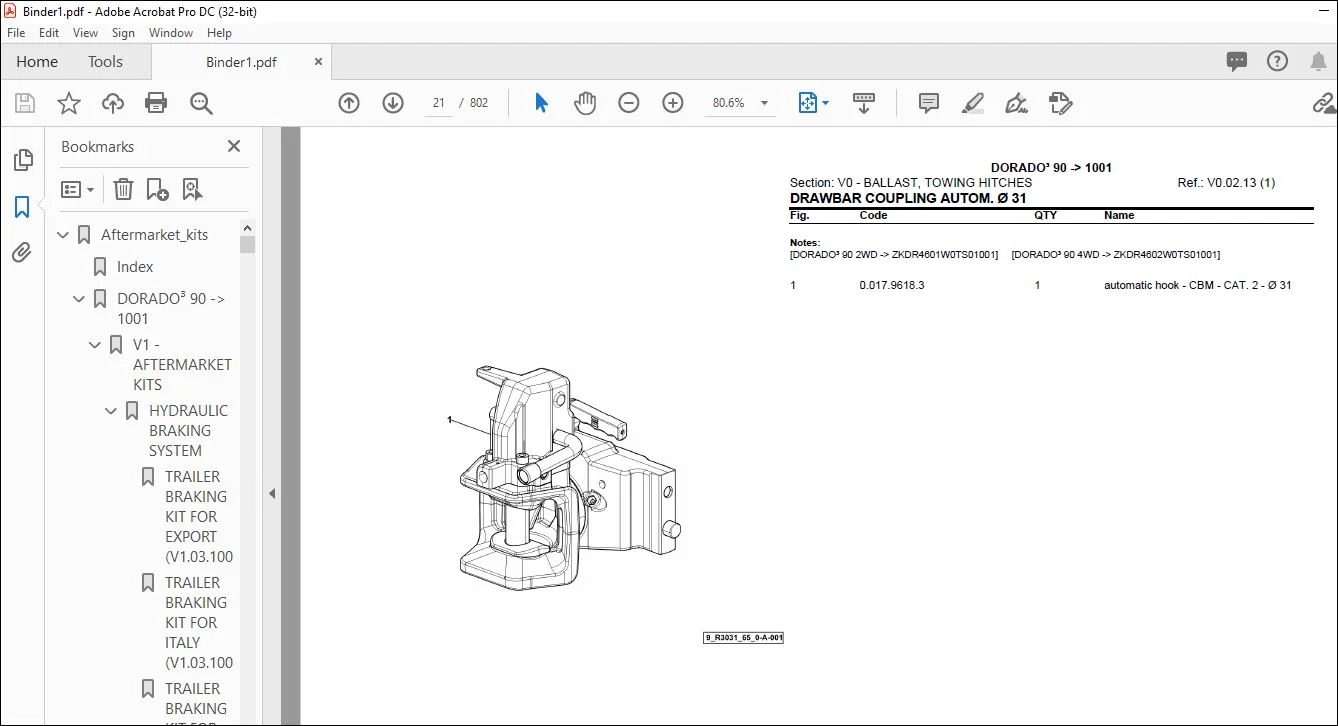Select DORADO³ 90 -> 1001 bookmark
The width and height of the screenshot is (1338, 726).
171,309
